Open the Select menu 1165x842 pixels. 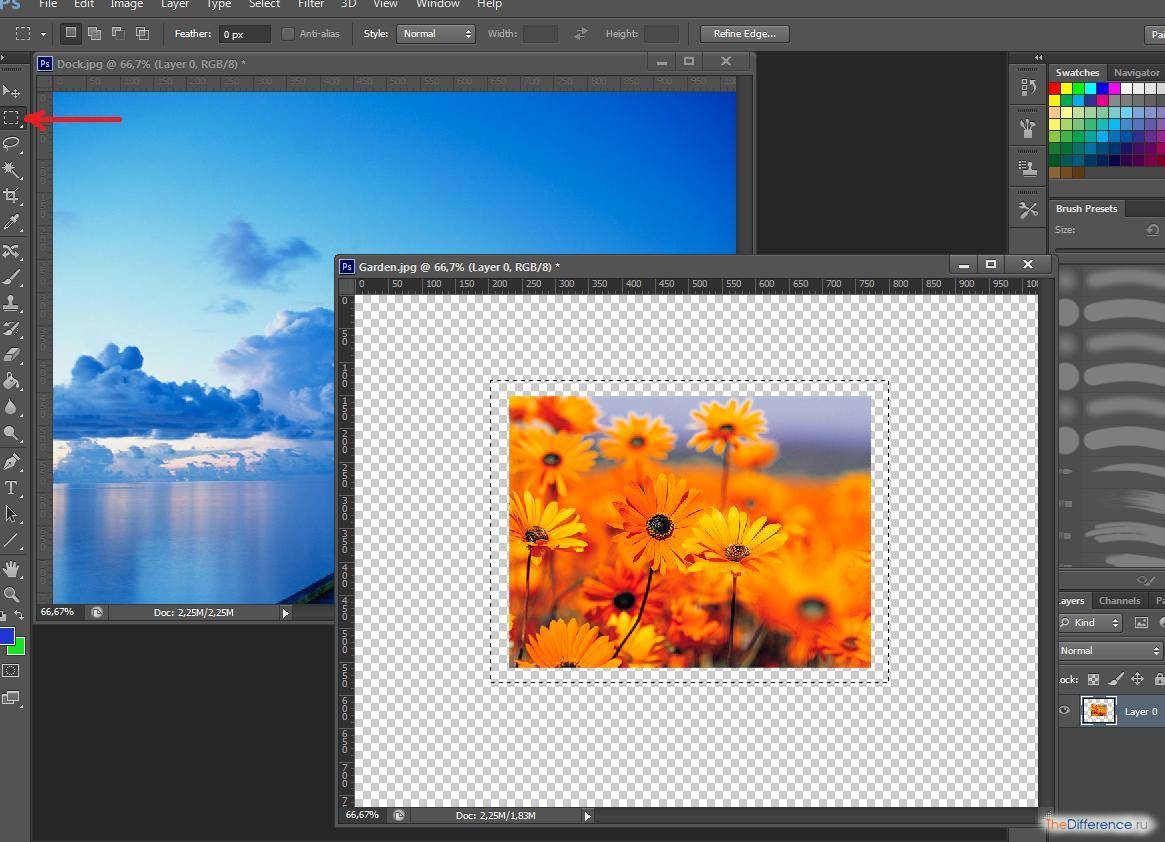pyautogui.click(x=263, y=5)
